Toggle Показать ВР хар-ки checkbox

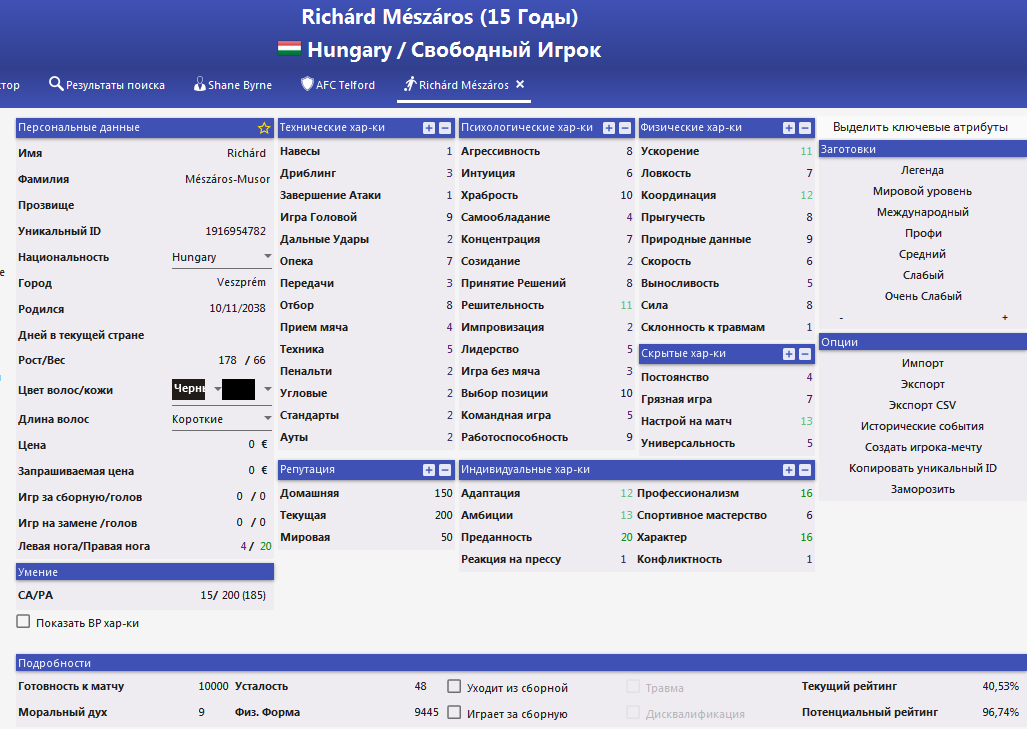(24, 622)
